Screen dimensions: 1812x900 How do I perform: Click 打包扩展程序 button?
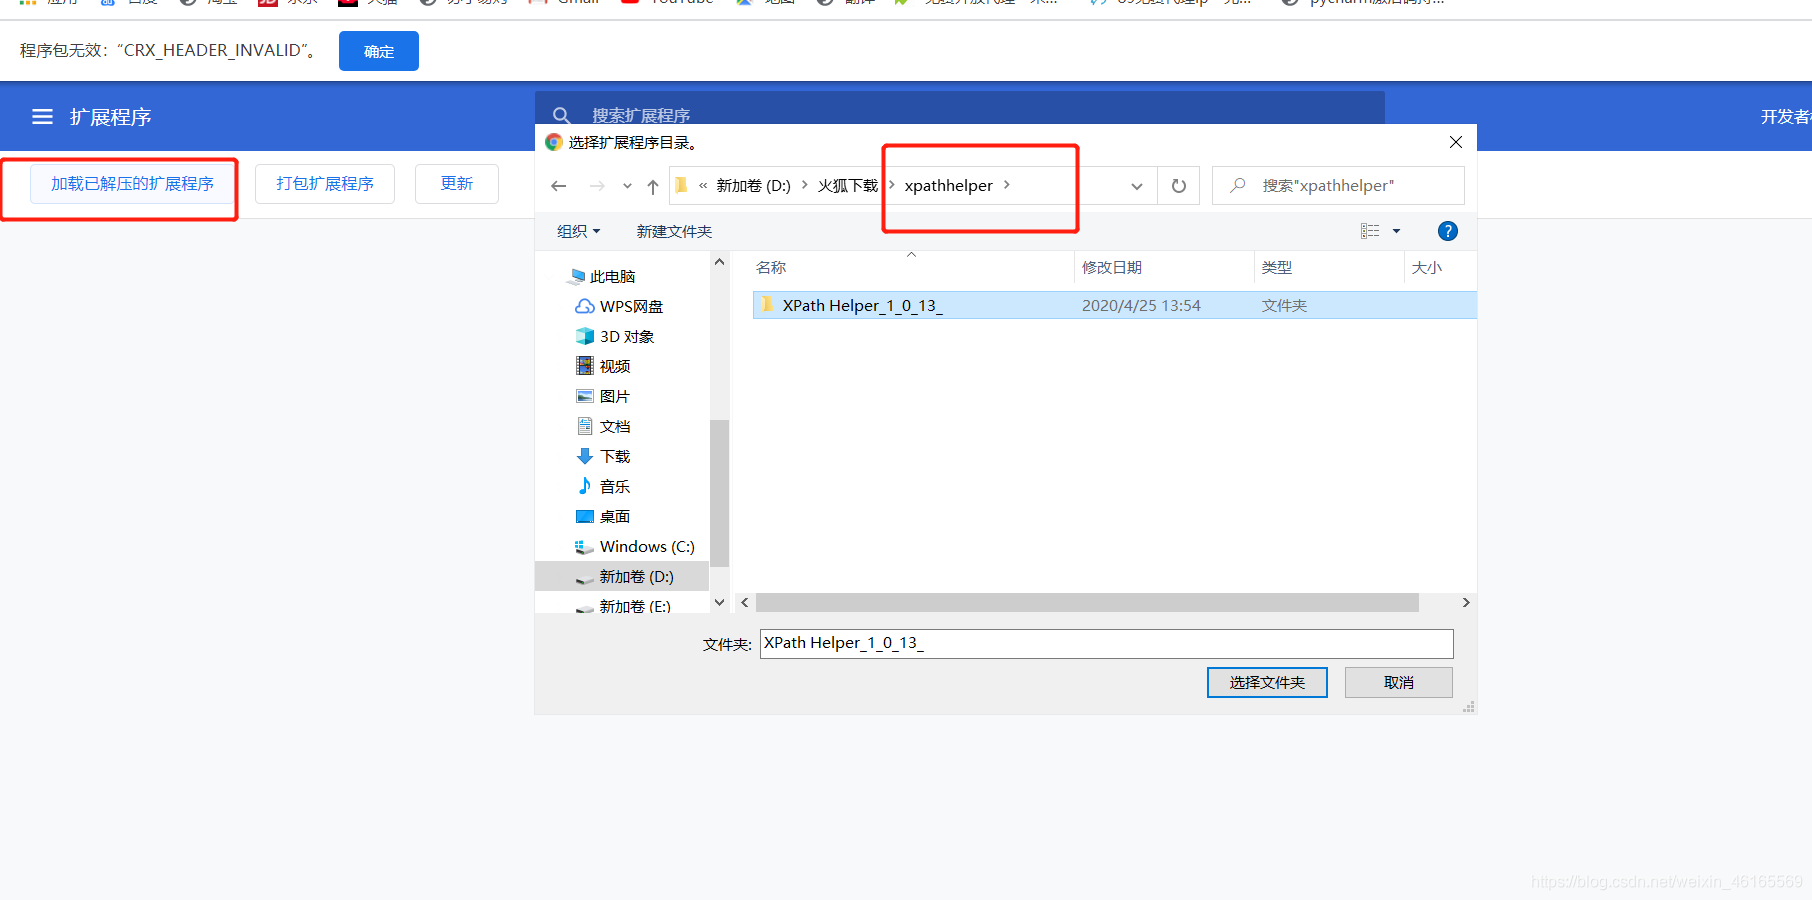325,184
